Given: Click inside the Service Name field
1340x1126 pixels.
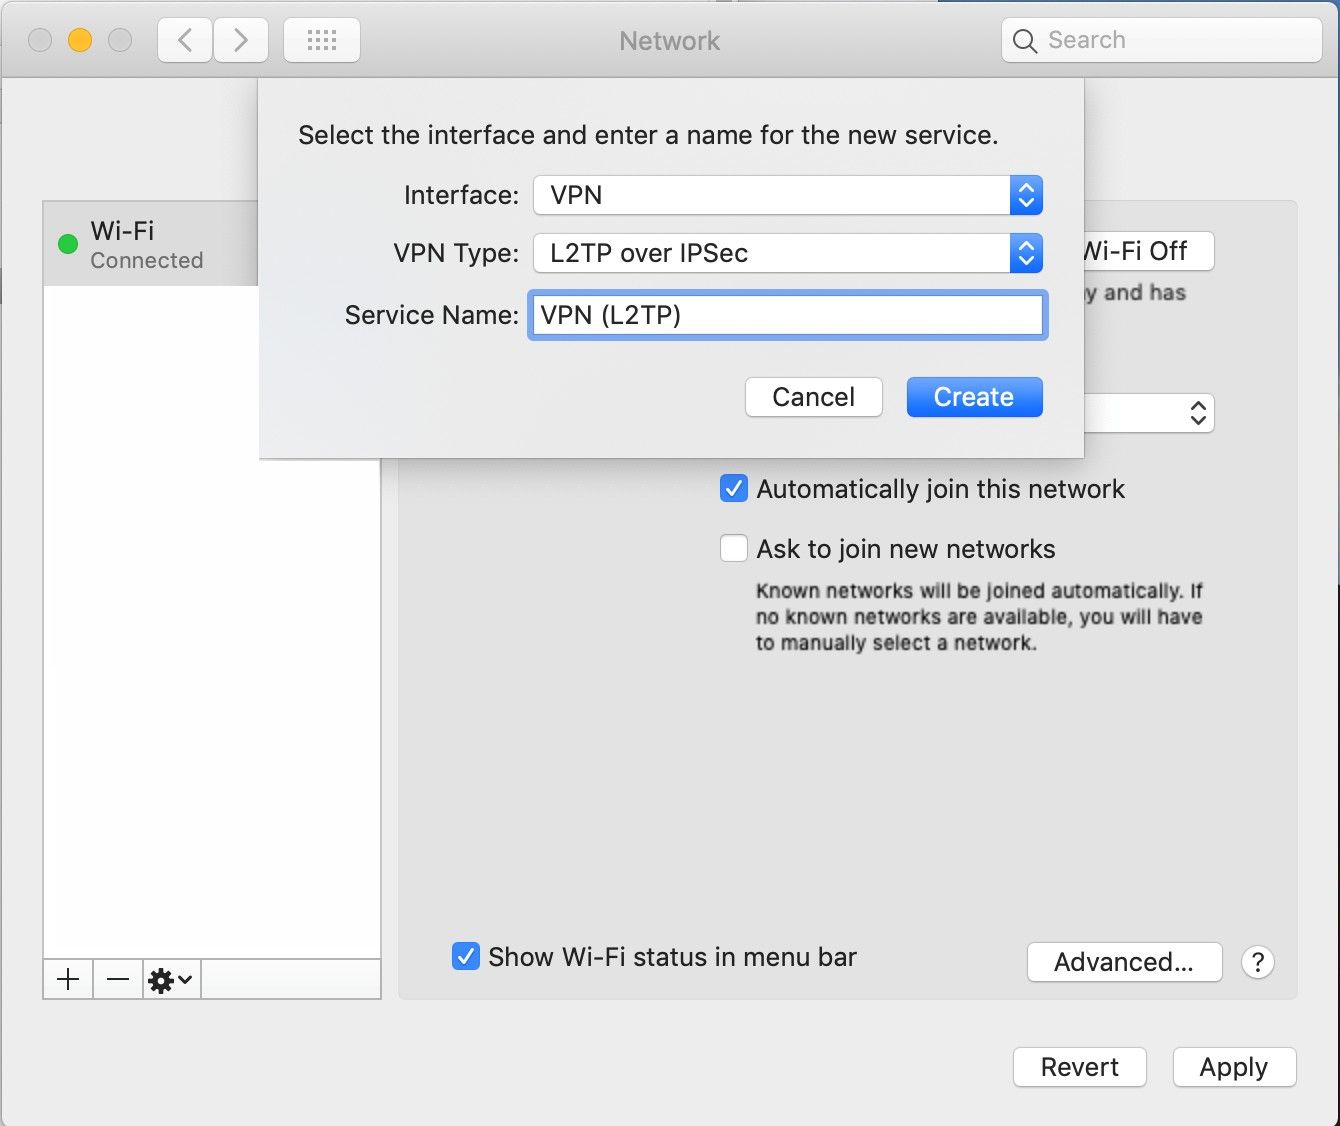Looking at the screenshot, I should [787, 315].
